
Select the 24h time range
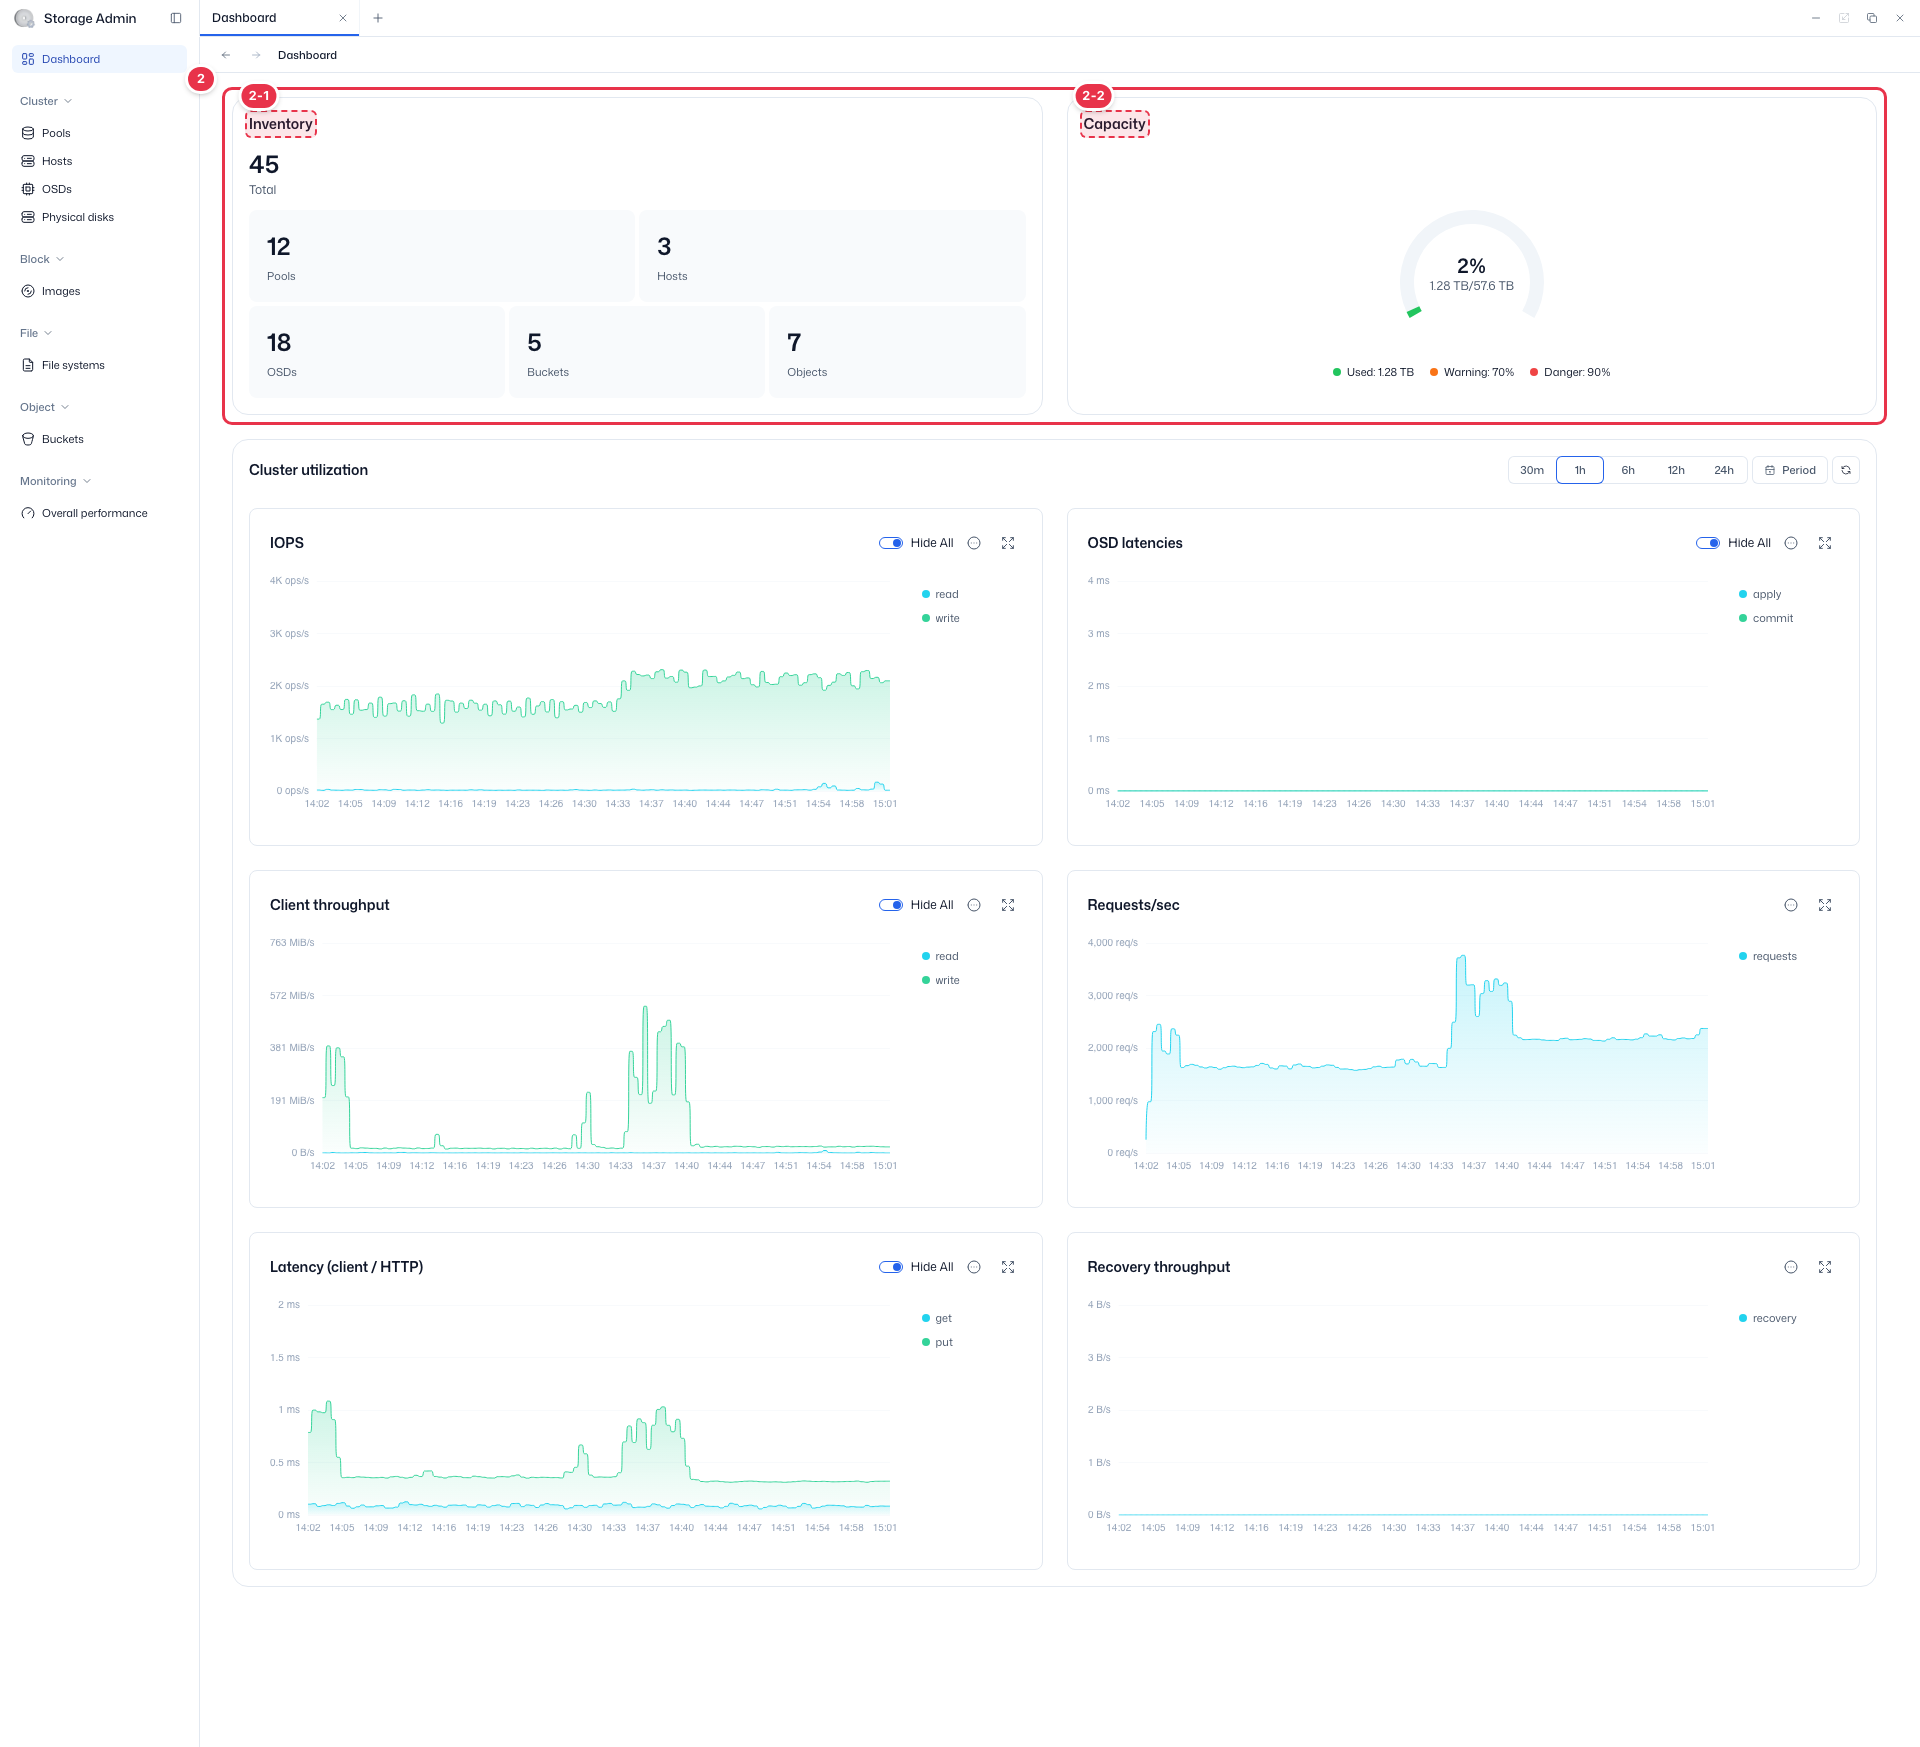point(1724,470)
